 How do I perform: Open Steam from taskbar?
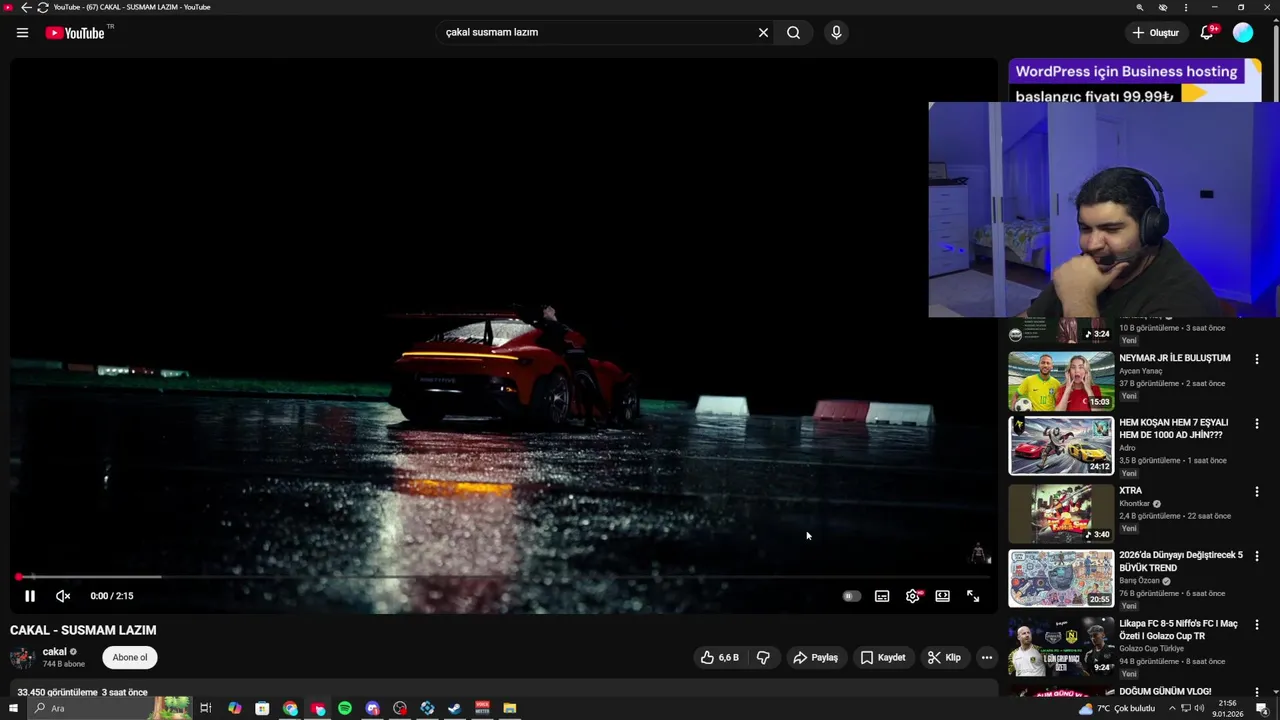pyautogui.click(x=455, y=708)
